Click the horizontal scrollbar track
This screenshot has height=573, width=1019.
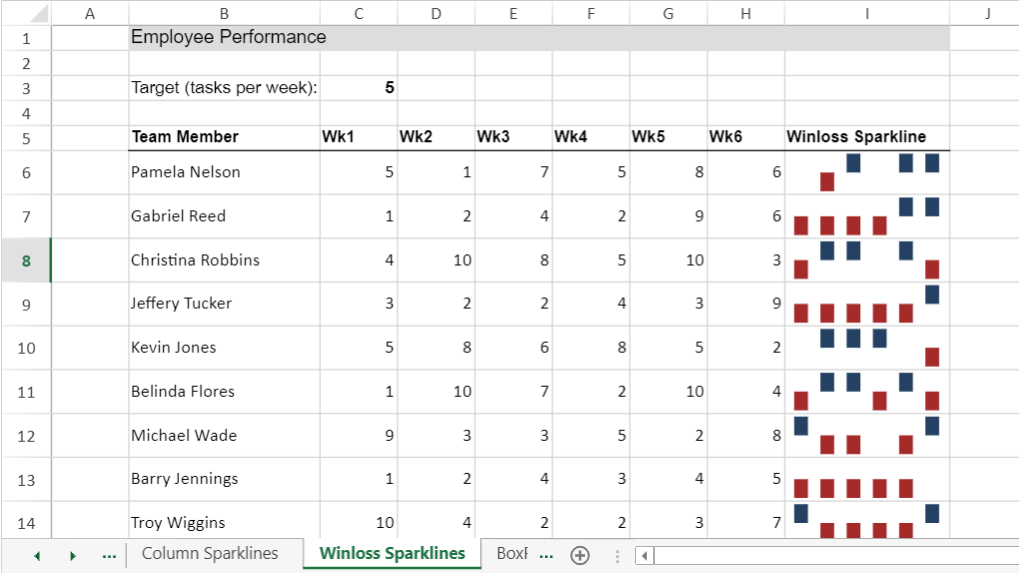click(830, 556)
